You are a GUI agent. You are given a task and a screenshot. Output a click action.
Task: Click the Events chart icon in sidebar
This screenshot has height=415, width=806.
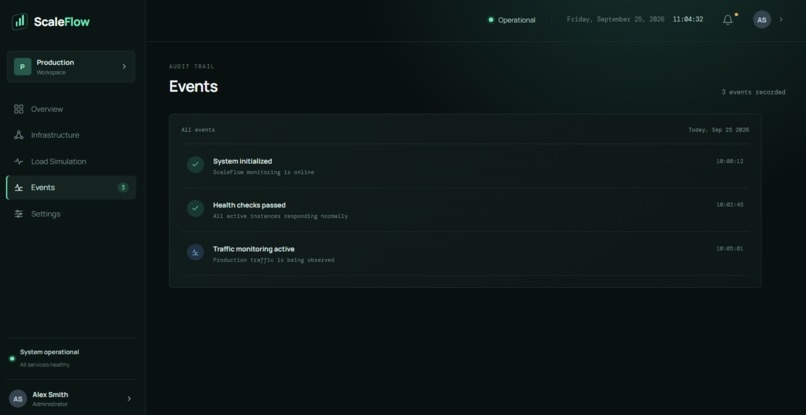(19, 188)
